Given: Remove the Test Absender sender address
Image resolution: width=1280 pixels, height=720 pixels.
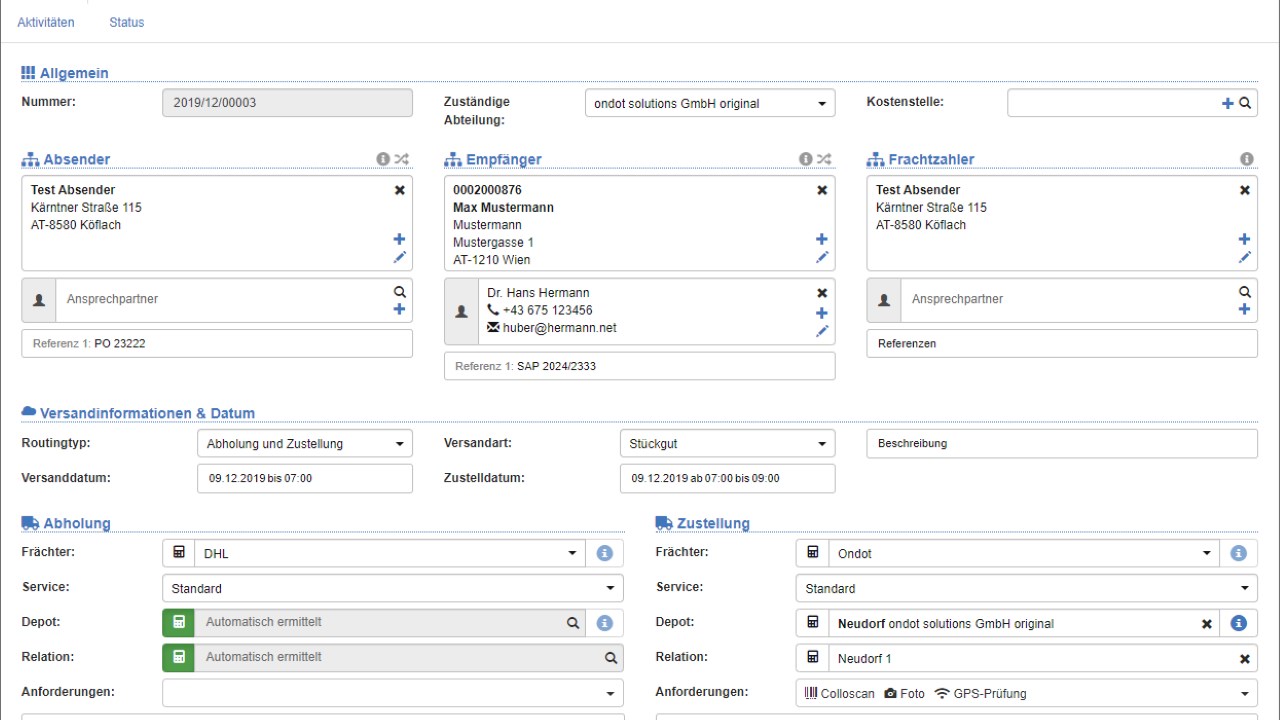Looking at the screenshot, I should (400, 190).
